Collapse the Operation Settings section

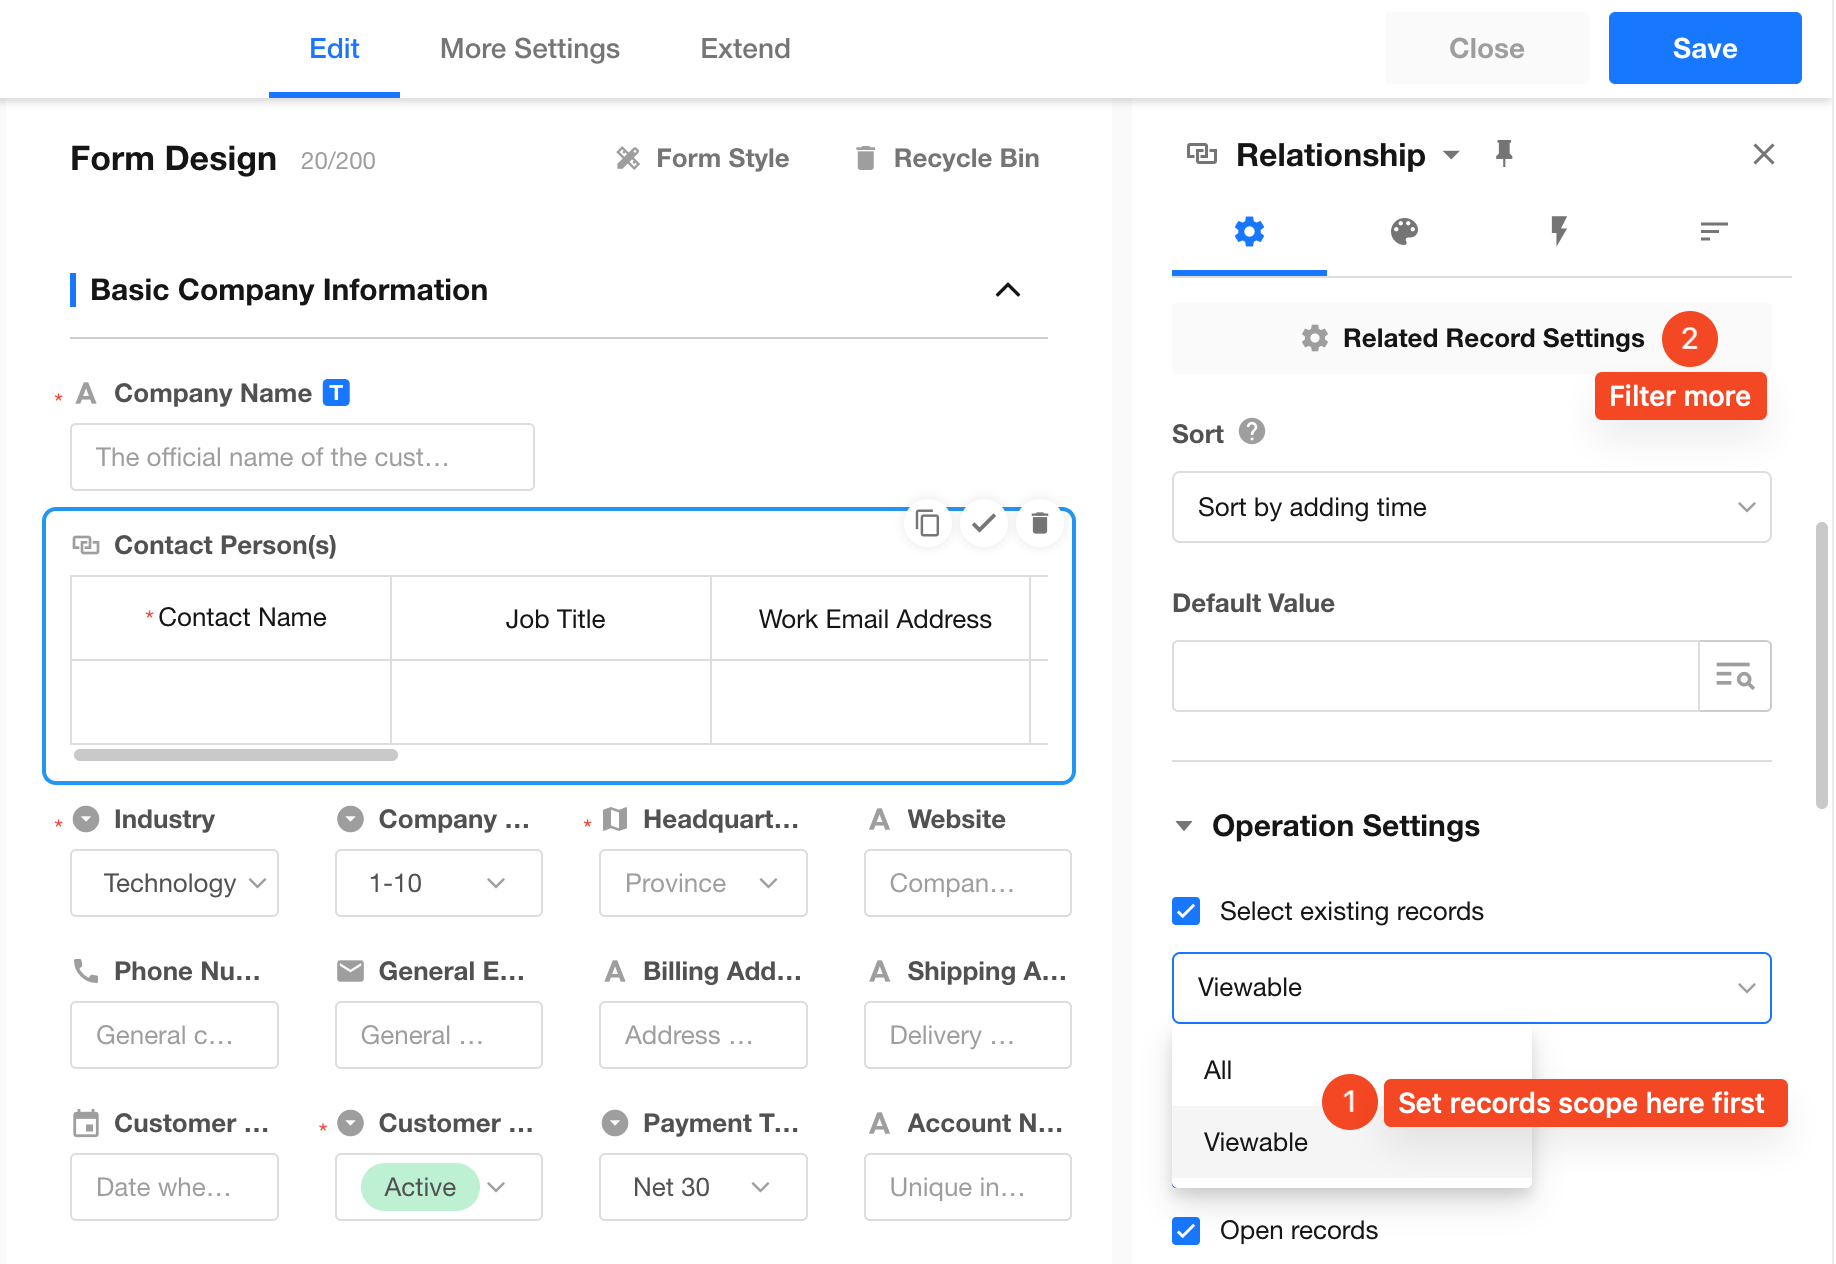[1184, 826]
